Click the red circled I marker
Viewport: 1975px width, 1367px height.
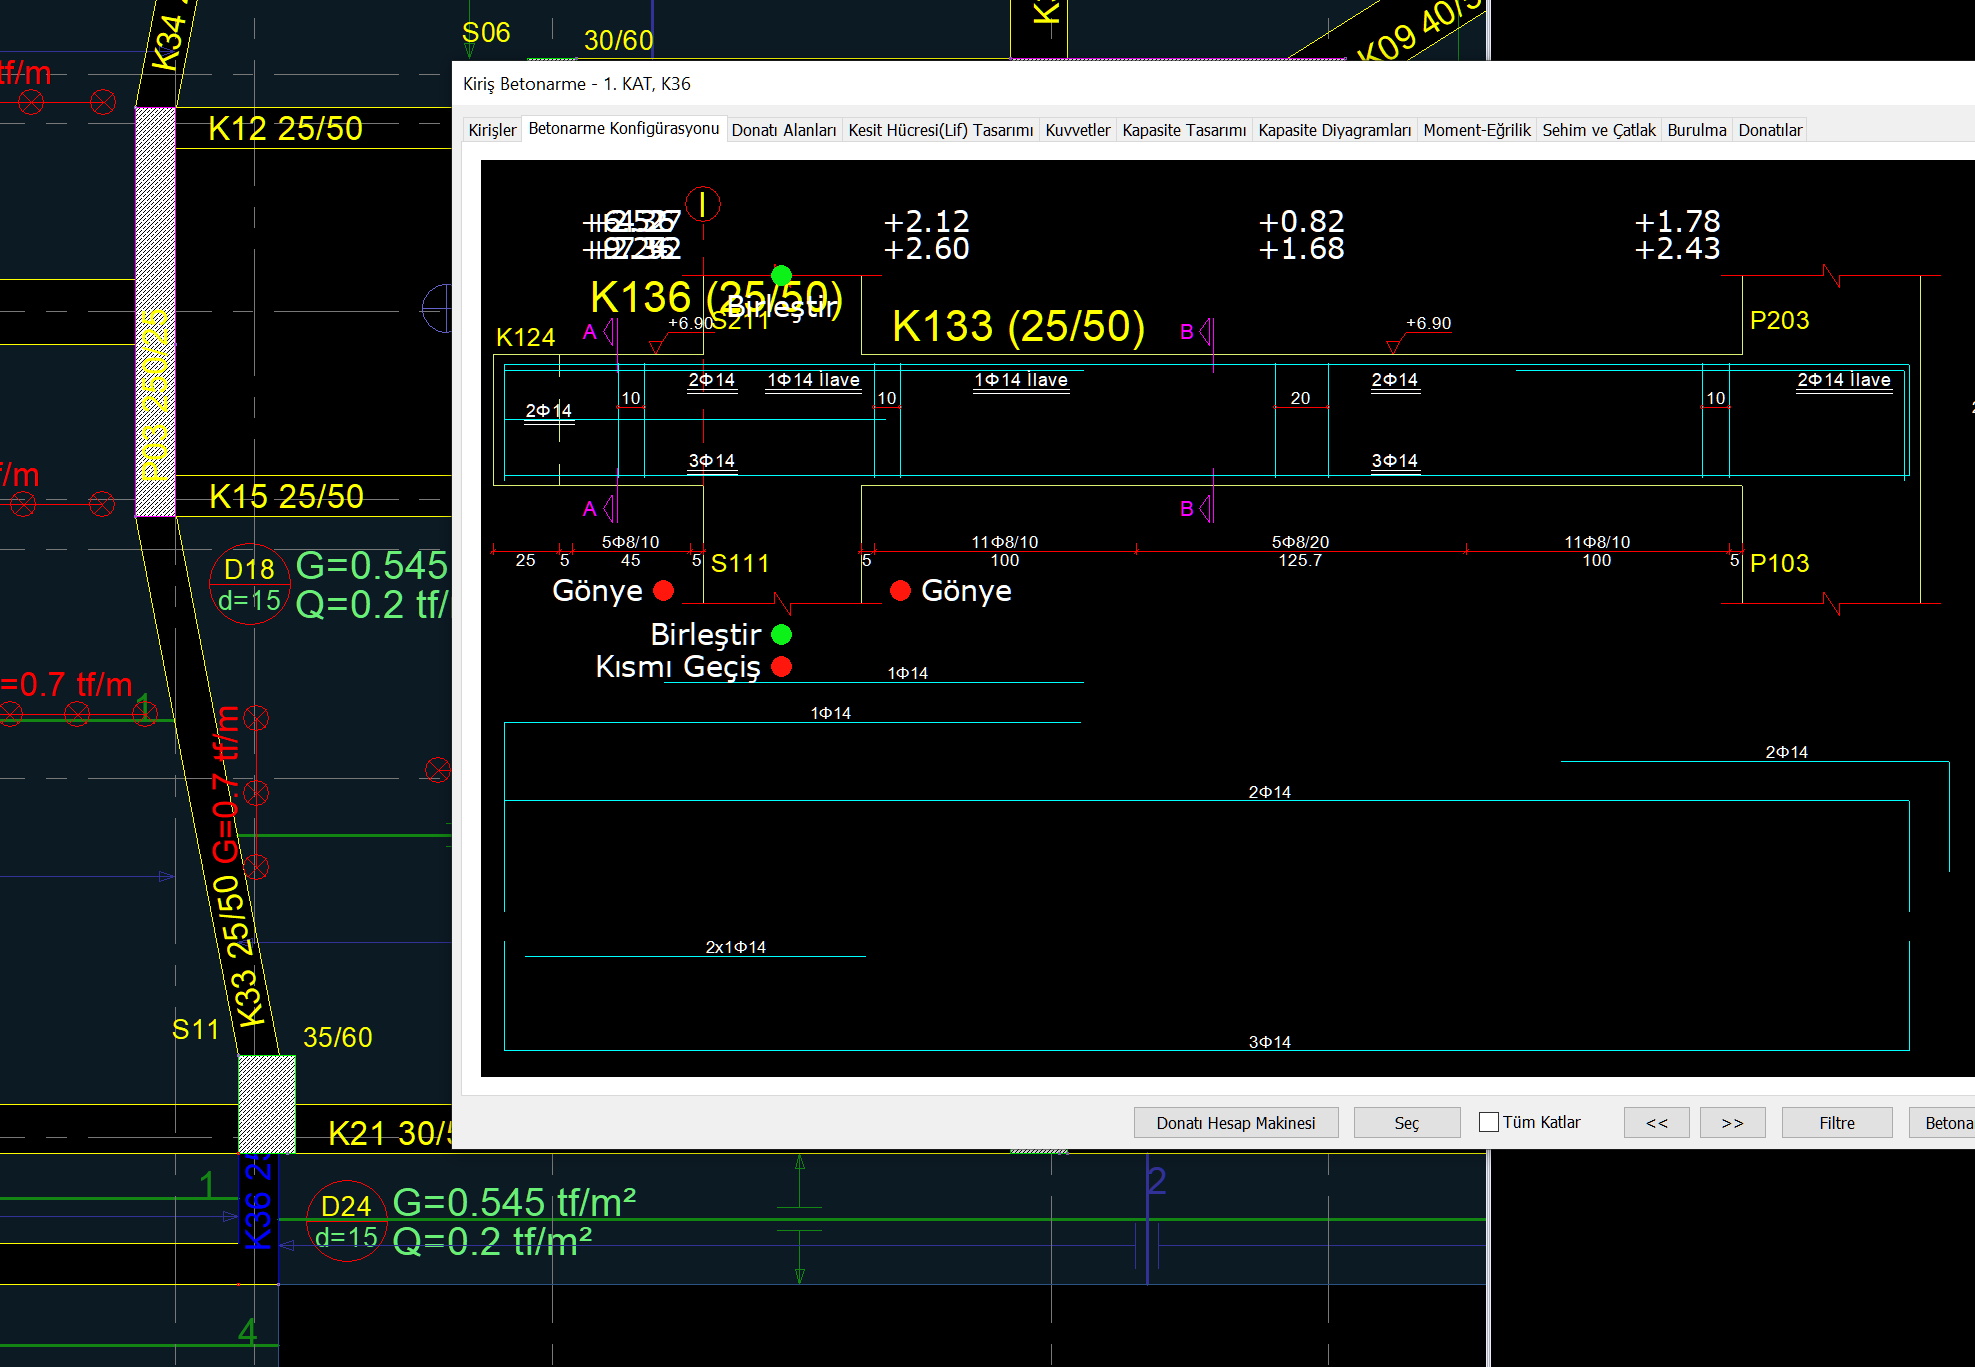tap(703, 204)
